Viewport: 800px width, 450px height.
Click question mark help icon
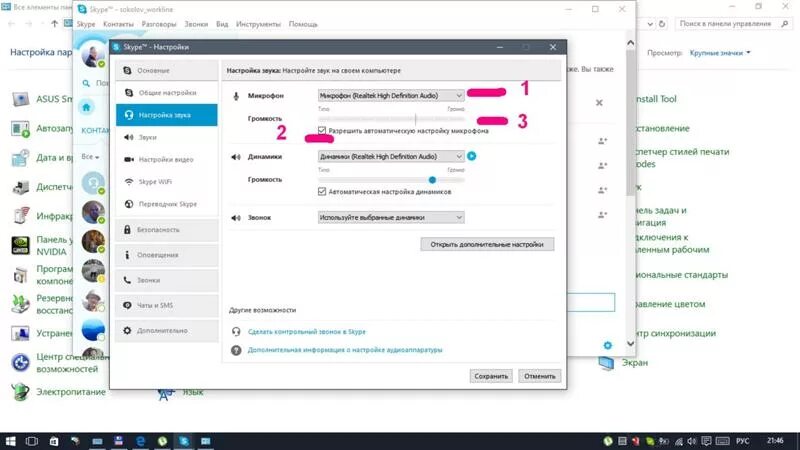tap(236, 351)
